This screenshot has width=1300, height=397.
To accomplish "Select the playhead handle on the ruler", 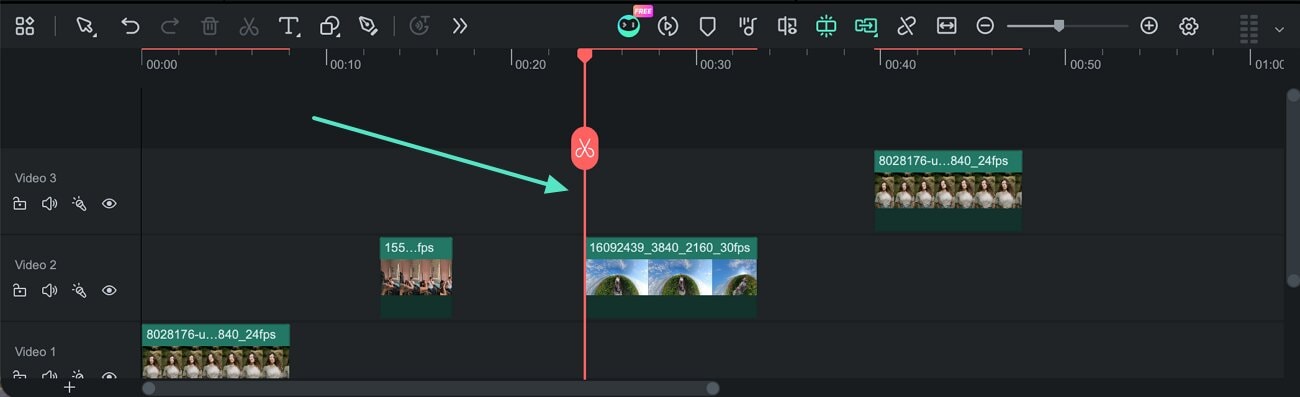I will (x=585, y=56).
